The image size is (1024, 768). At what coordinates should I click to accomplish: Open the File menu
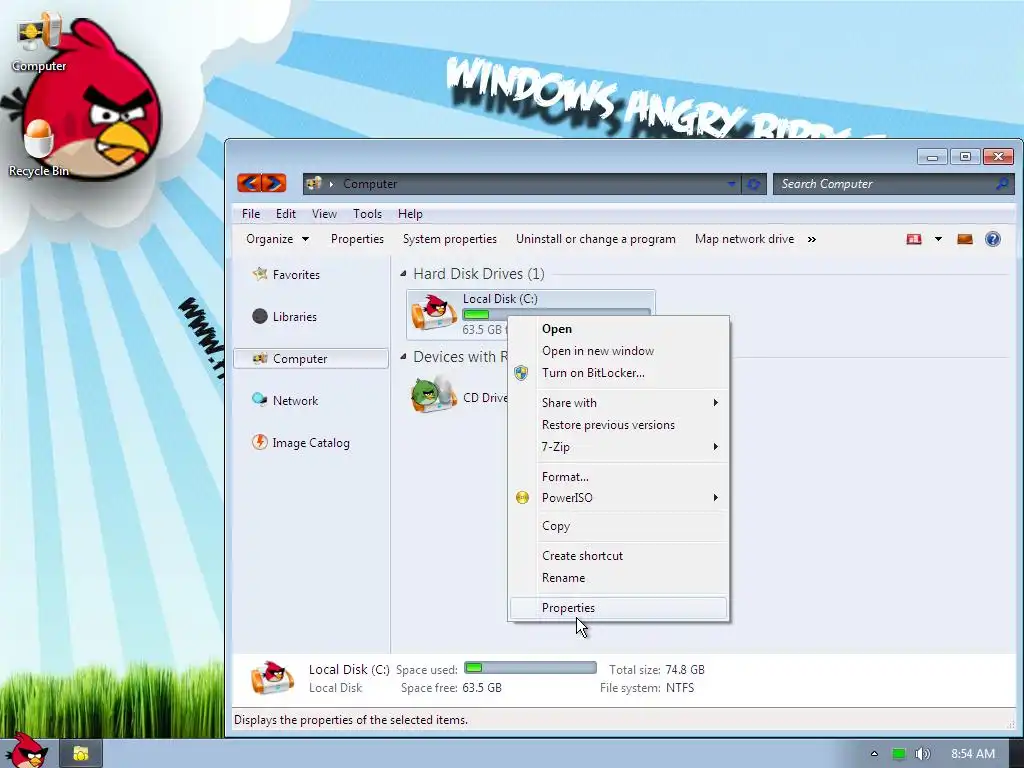[x=251, y=214]
